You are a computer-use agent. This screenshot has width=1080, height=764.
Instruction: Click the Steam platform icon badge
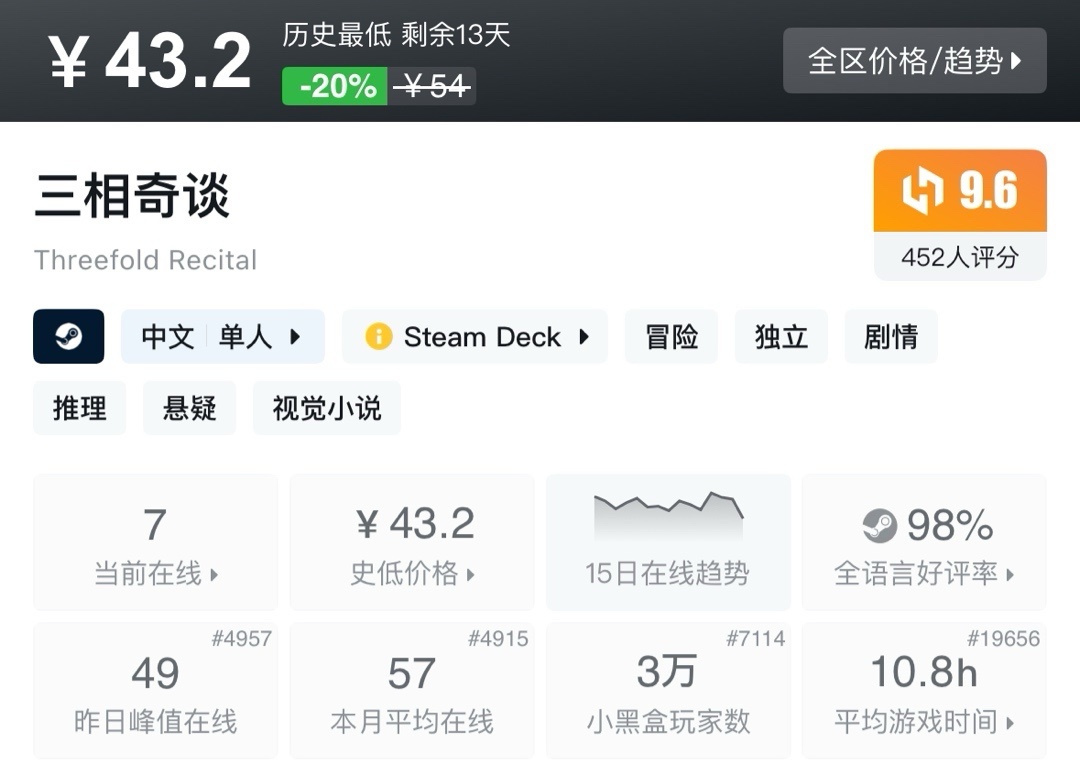[x=69, y=336]
